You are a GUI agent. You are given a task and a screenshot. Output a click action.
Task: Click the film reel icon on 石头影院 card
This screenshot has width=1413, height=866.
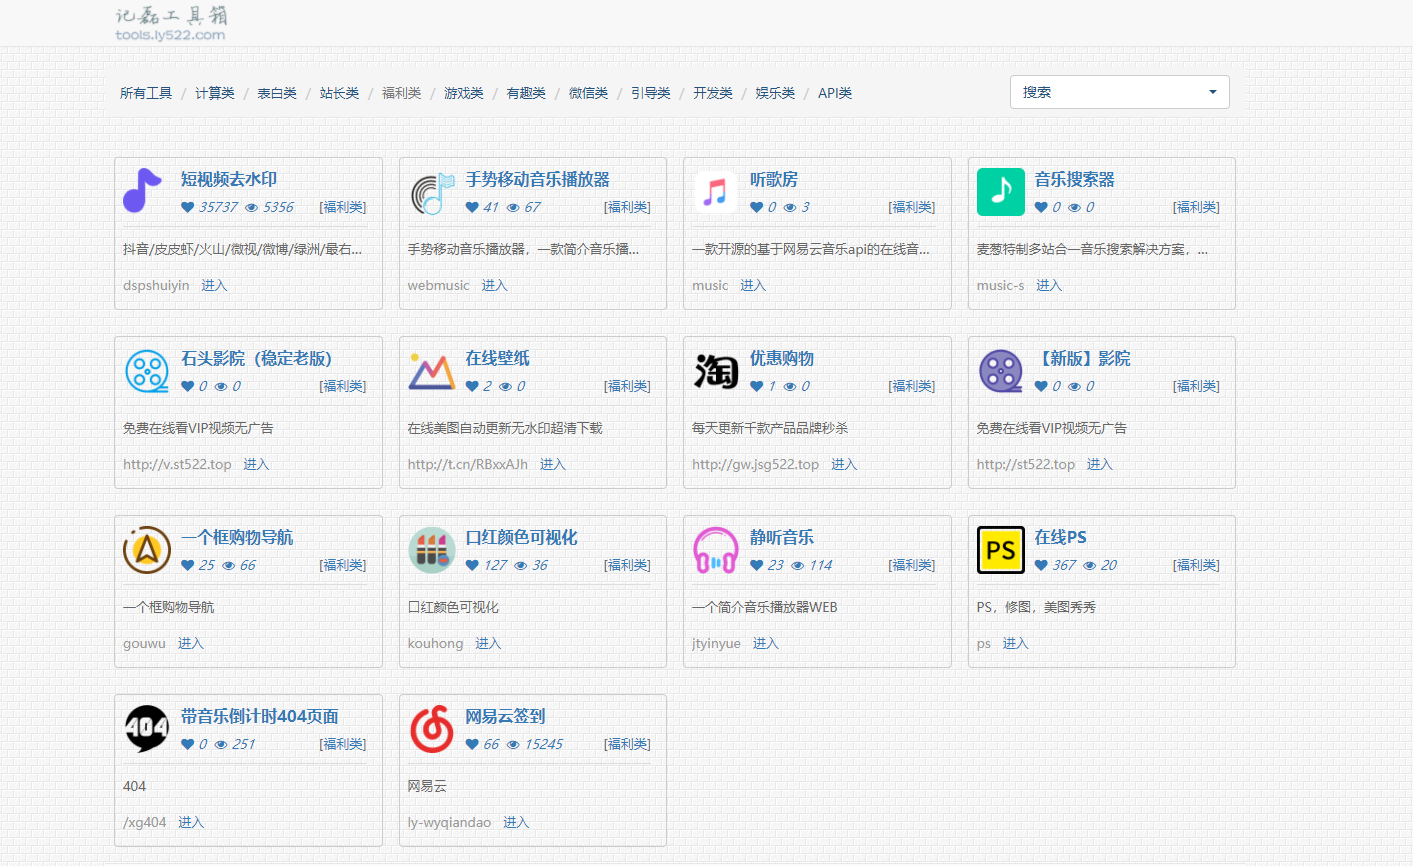[x=147, y=371]
